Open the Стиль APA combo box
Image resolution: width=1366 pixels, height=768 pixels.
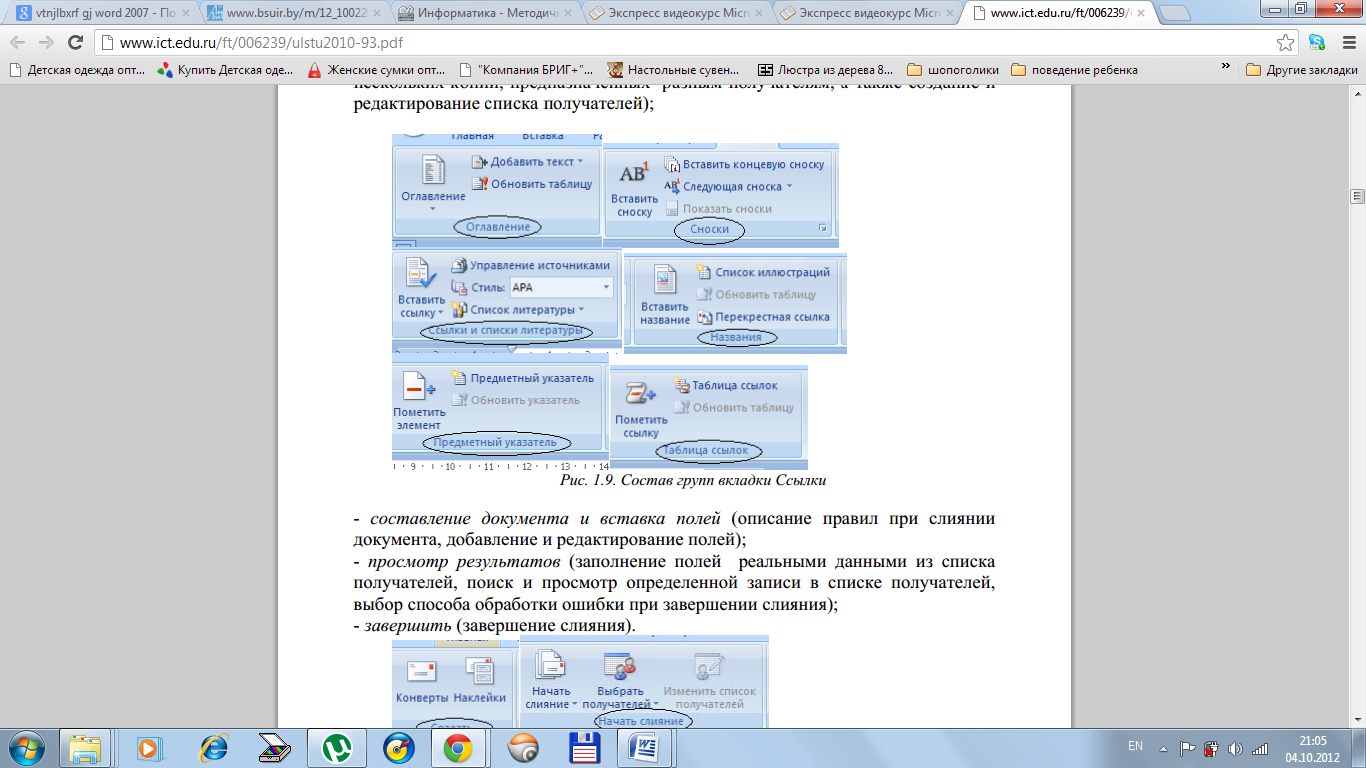tap(560, 287)
